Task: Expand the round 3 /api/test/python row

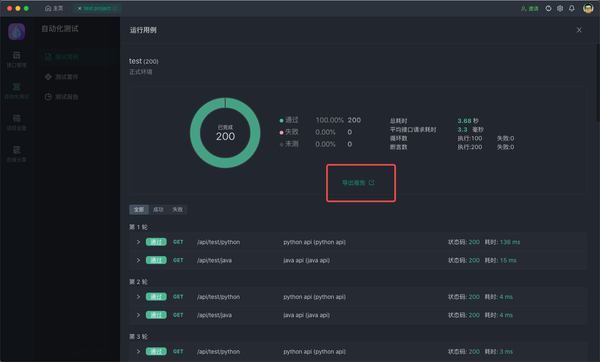Action: pos(138,351)
